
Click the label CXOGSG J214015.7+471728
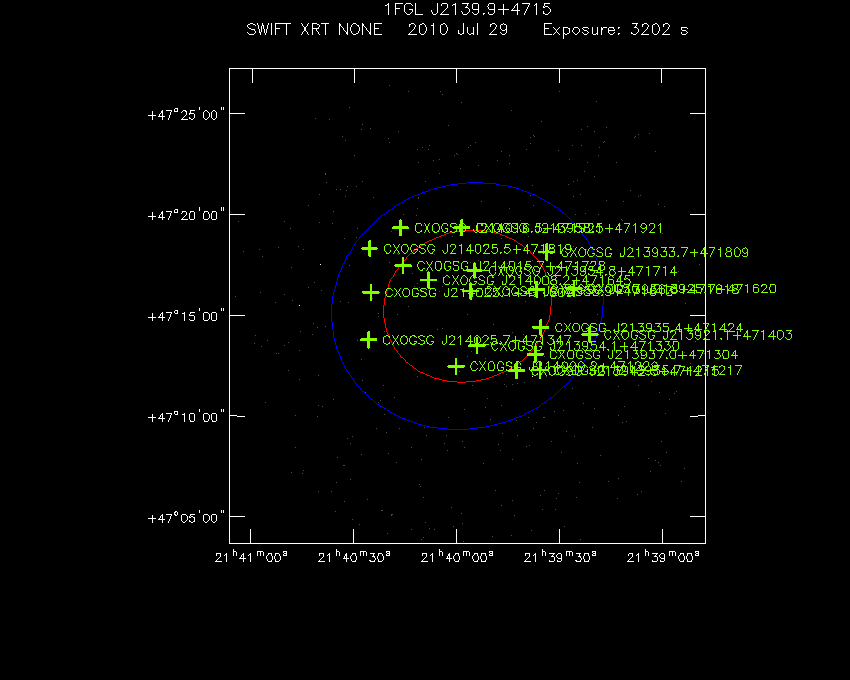(511, 266)
